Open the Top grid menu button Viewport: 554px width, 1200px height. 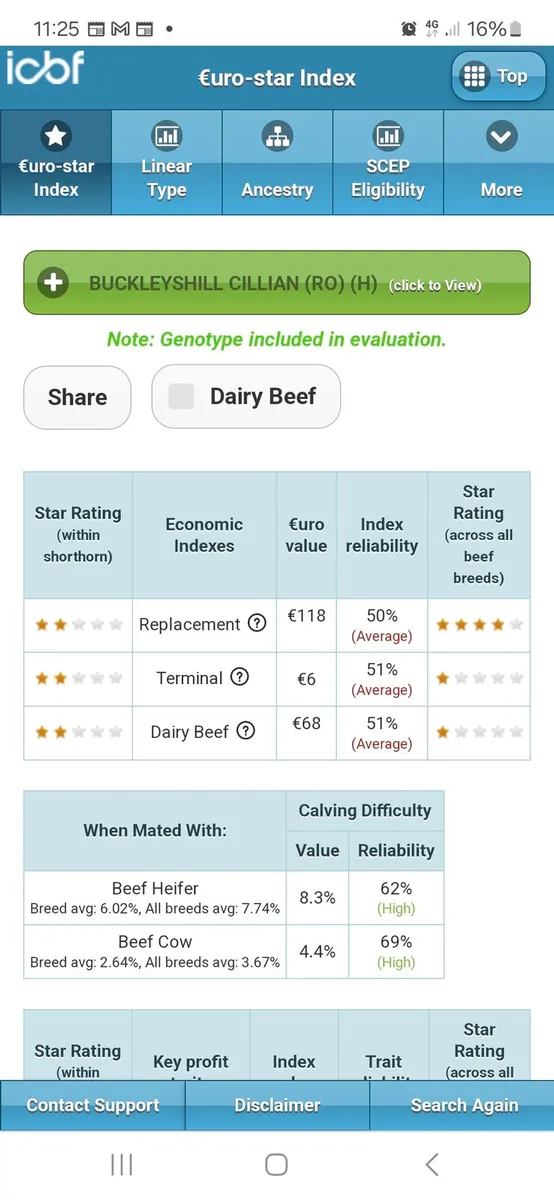[x=498, y=77]
